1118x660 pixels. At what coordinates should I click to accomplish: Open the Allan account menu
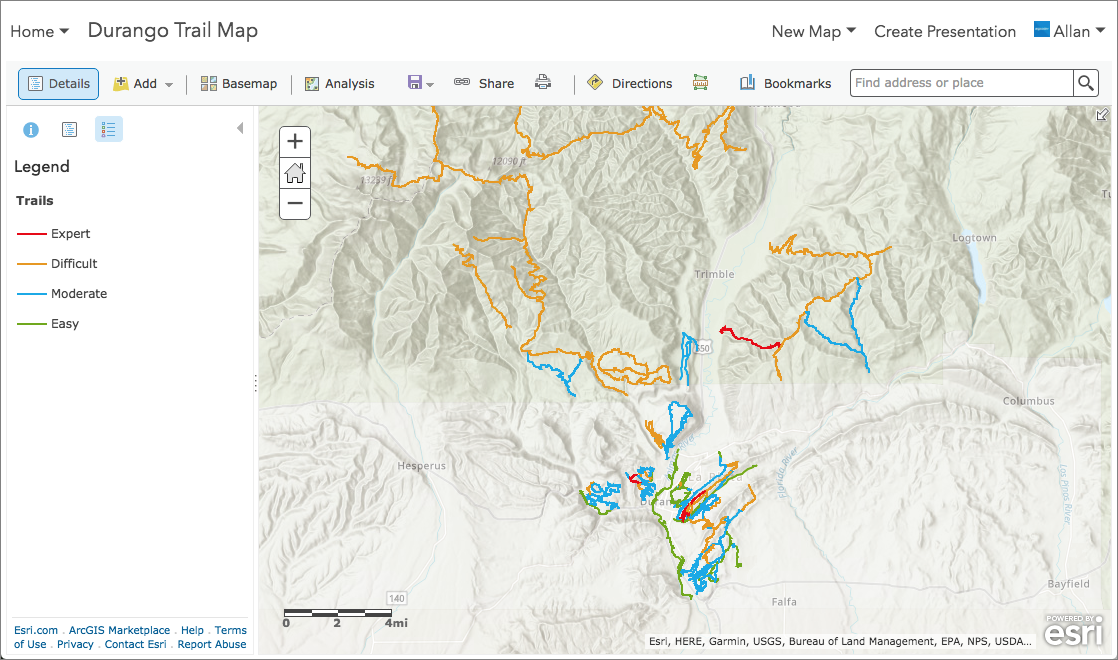pos(1070,31)
